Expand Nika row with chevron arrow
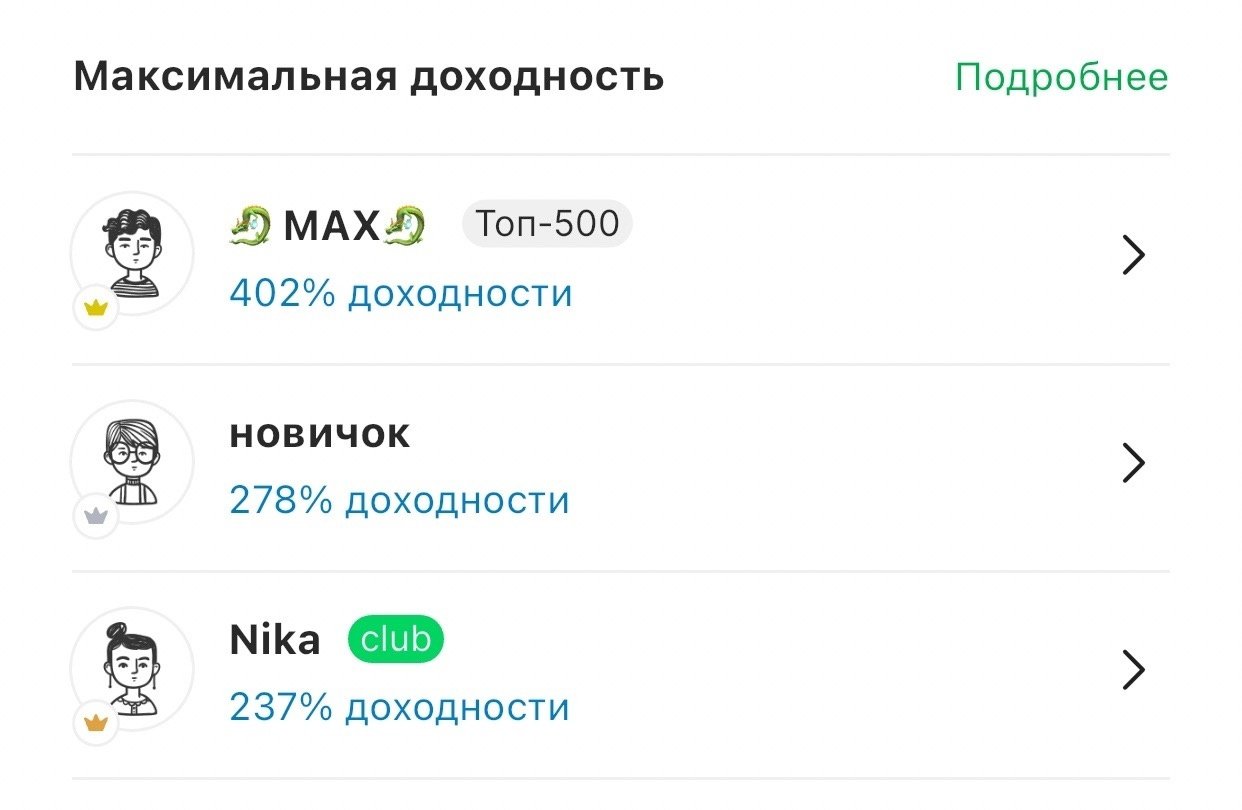The image size is (1242, 810). pyautogui.click(x=1132, y=670)
